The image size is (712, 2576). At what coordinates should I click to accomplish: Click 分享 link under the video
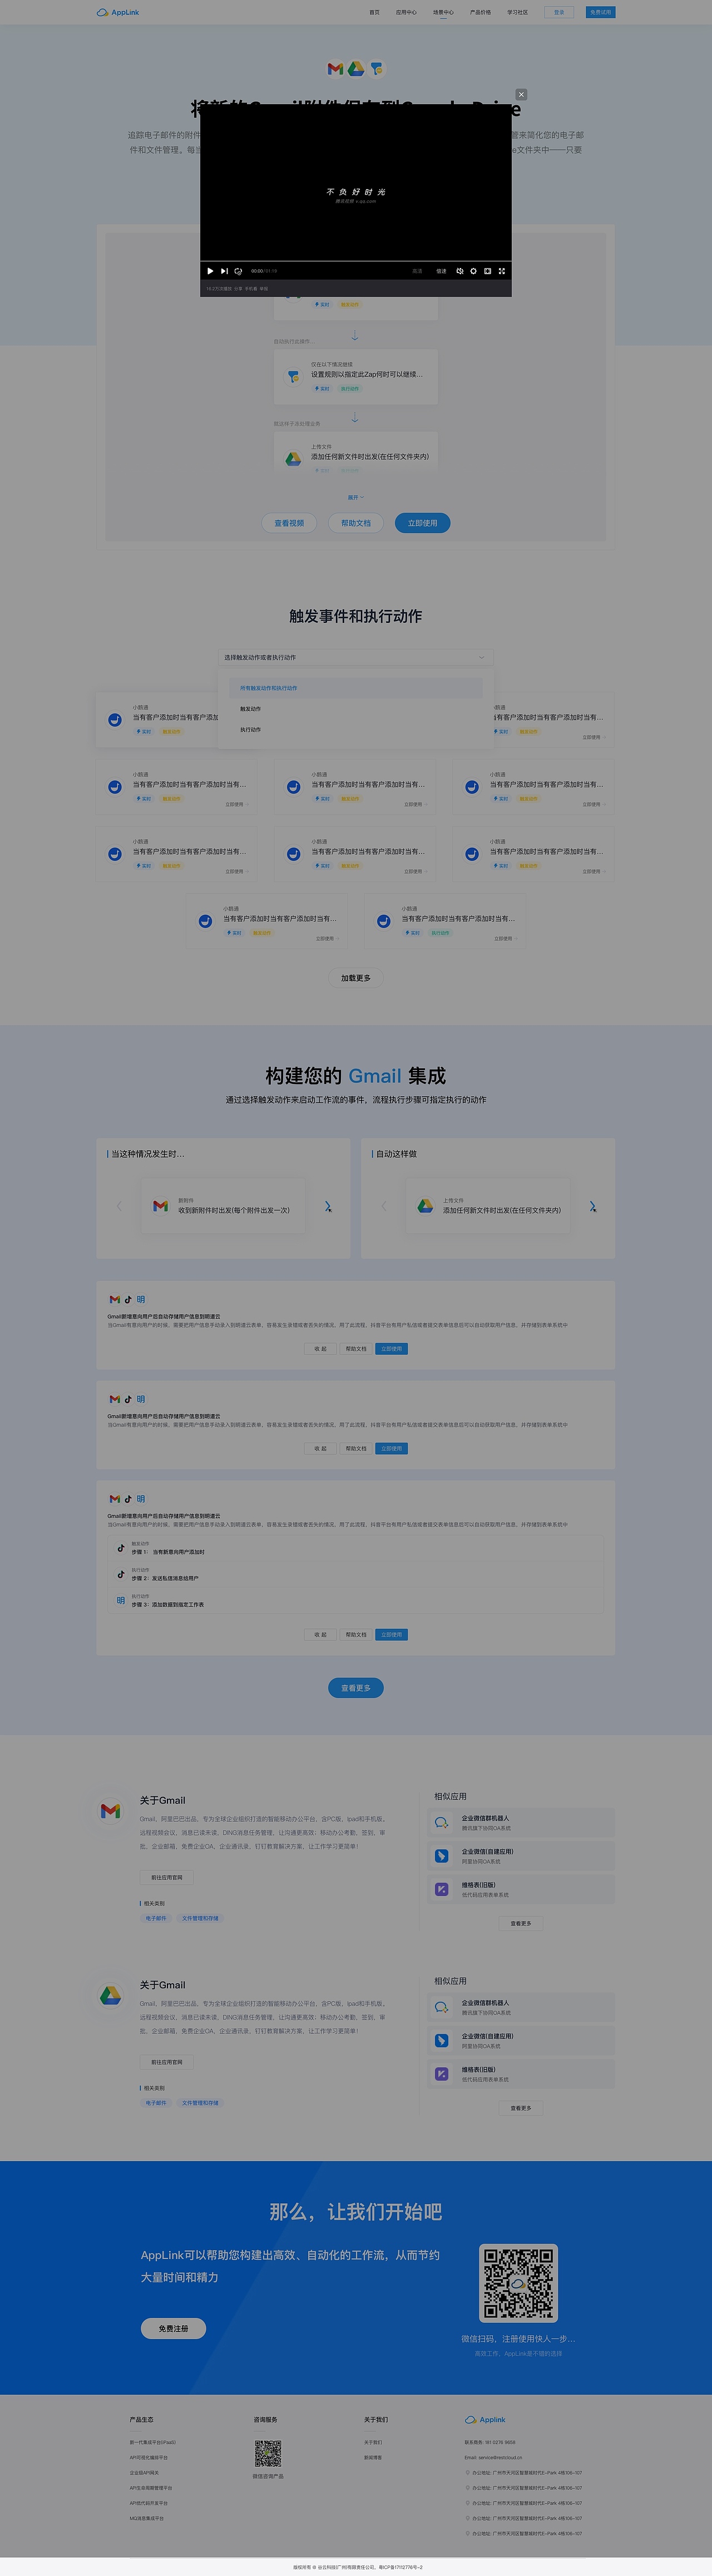tap(238, 289)
